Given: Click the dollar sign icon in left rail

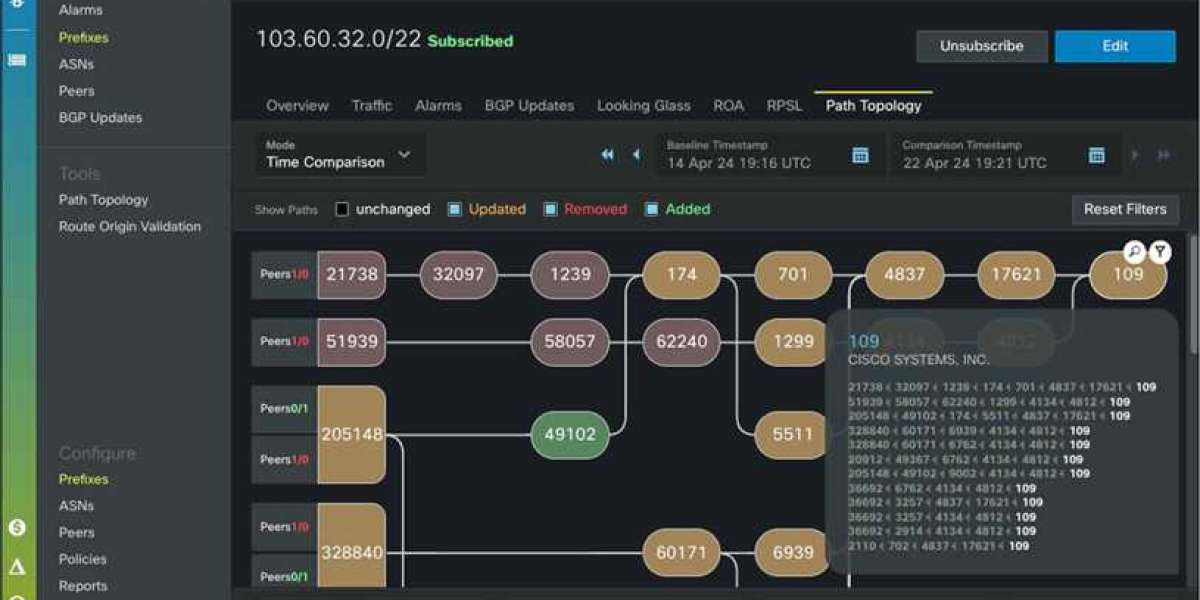Looking at the screenshot, I should (x=17, y=527).
